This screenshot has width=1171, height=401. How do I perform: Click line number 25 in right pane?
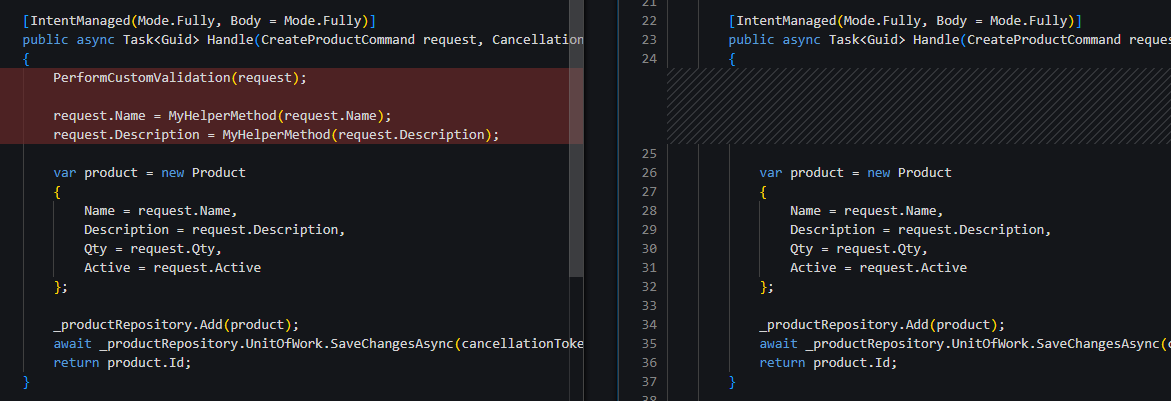click(648, 154)
